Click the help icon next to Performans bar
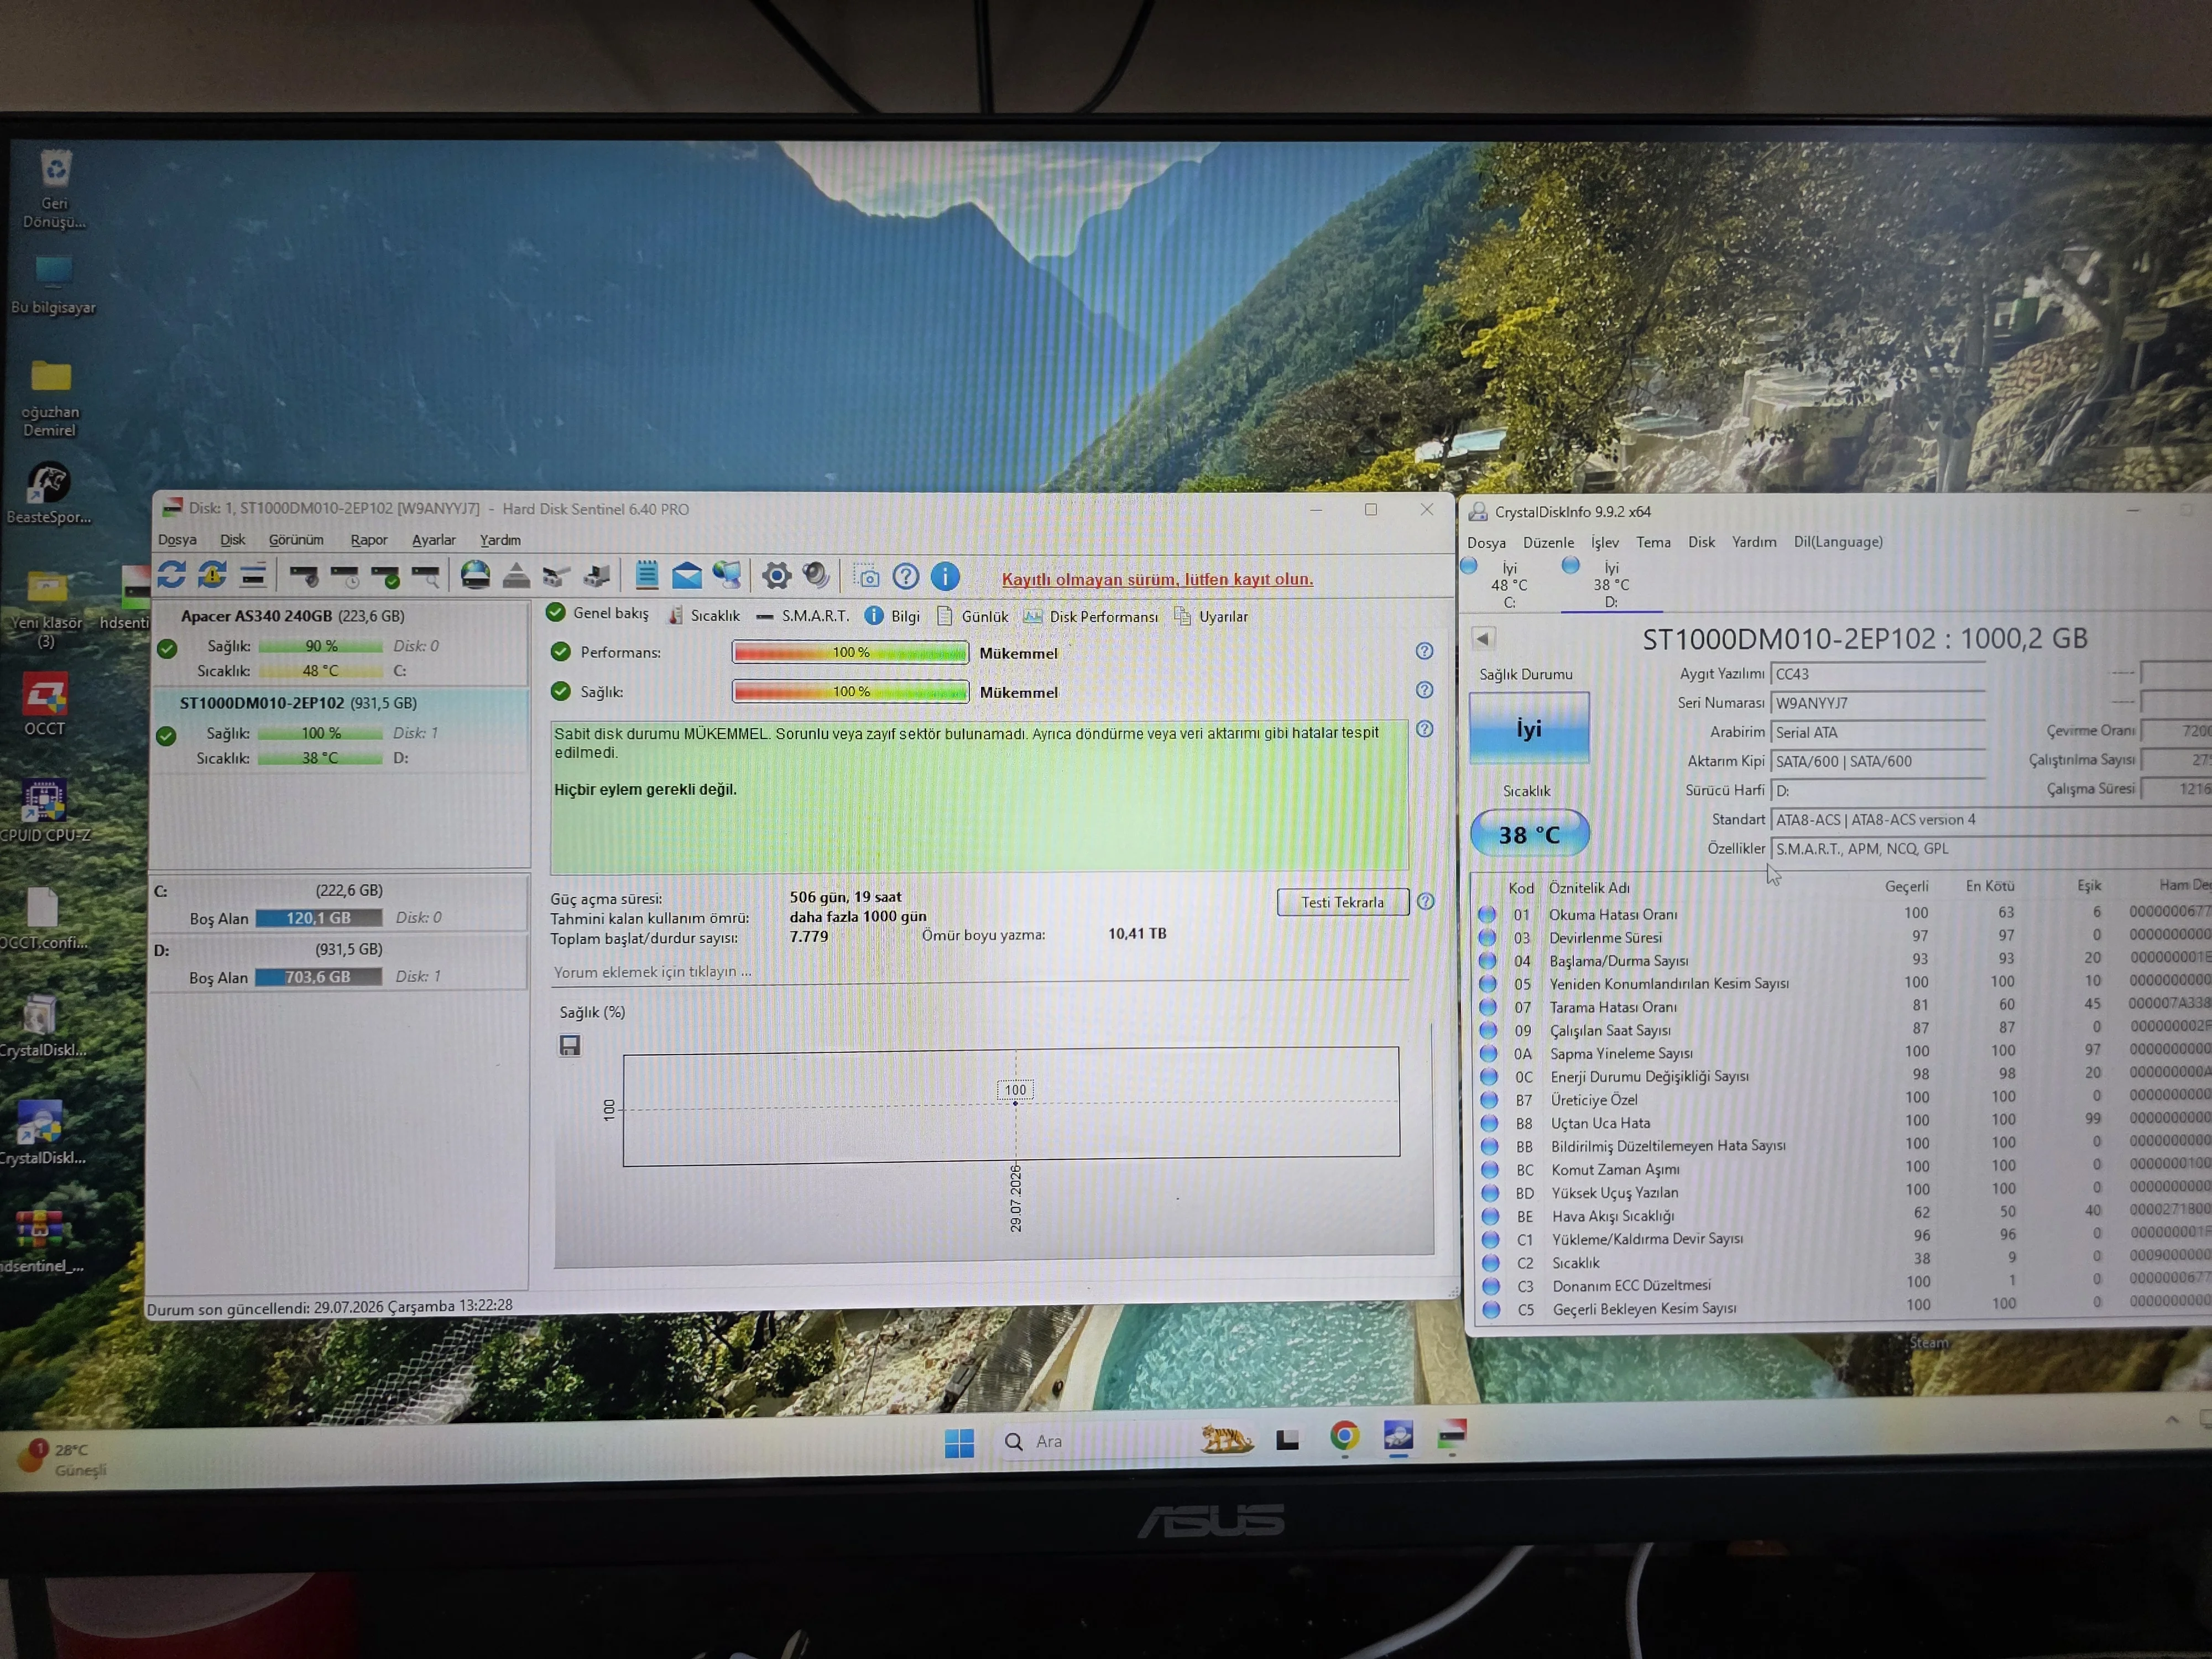Image resolution: width=2212 pixels, height=1659 pixels. point(1425,651)
